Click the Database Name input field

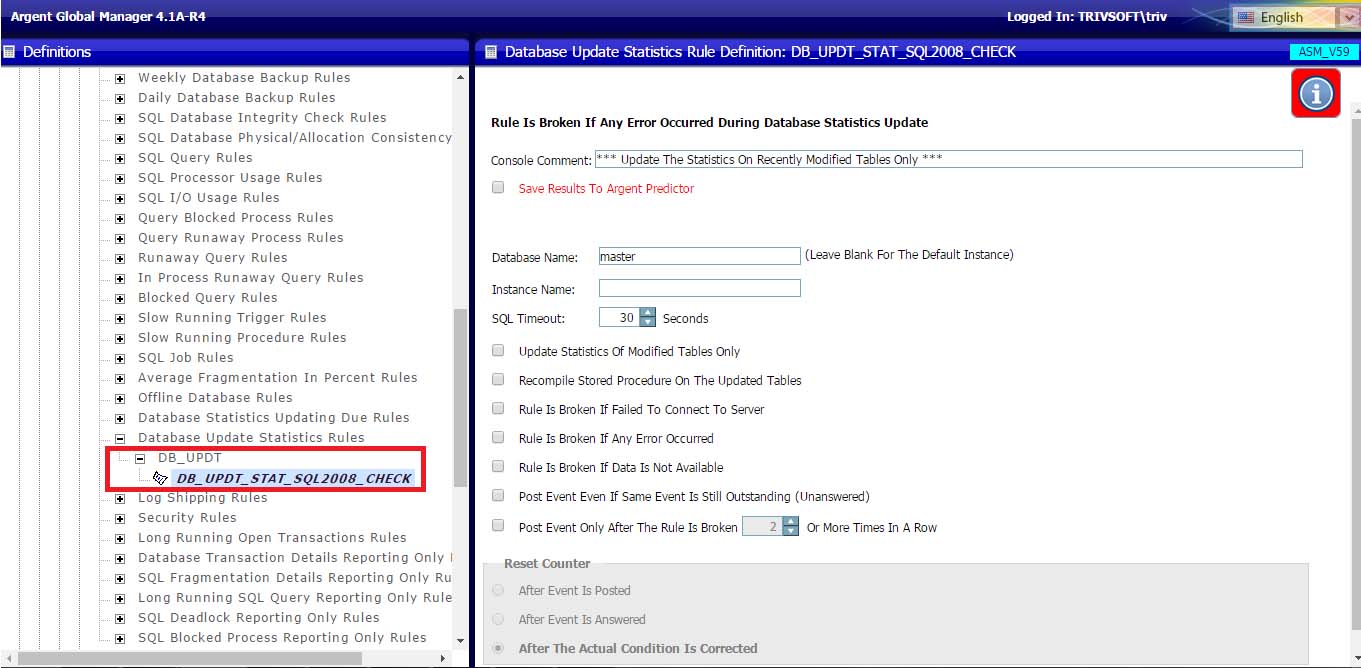point(699,257)
